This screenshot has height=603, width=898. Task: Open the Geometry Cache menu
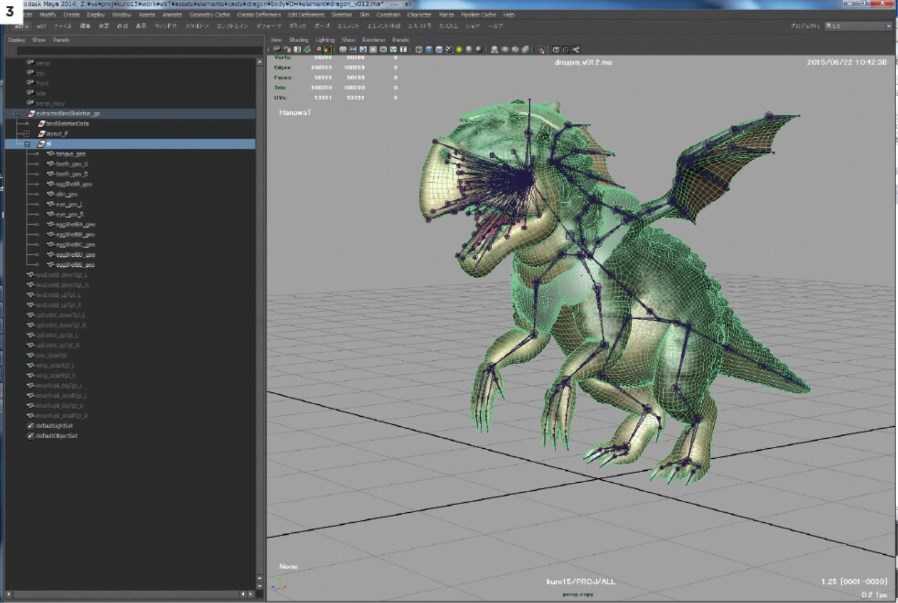[x=210, y=14]
